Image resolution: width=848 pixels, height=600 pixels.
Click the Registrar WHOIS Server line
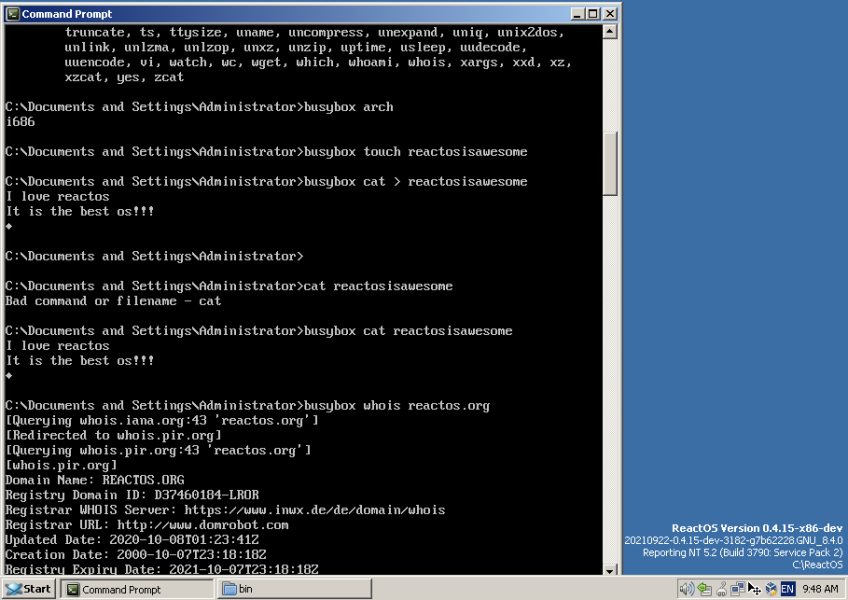coord(226,510)
